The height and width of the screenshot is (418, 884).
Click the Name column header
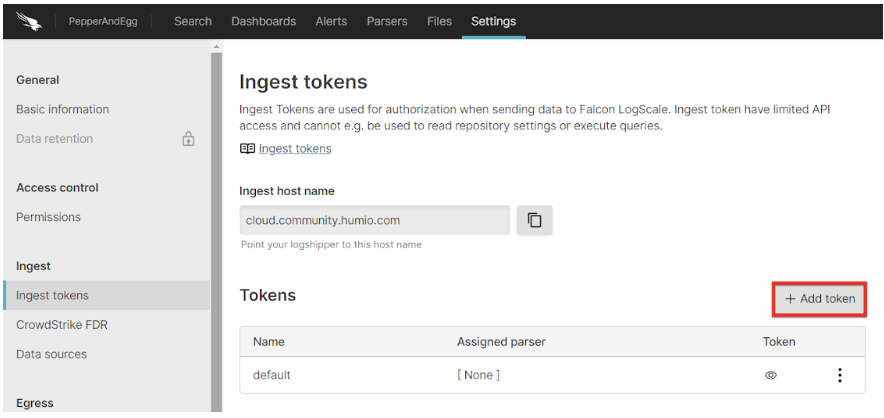pos(269,342)
